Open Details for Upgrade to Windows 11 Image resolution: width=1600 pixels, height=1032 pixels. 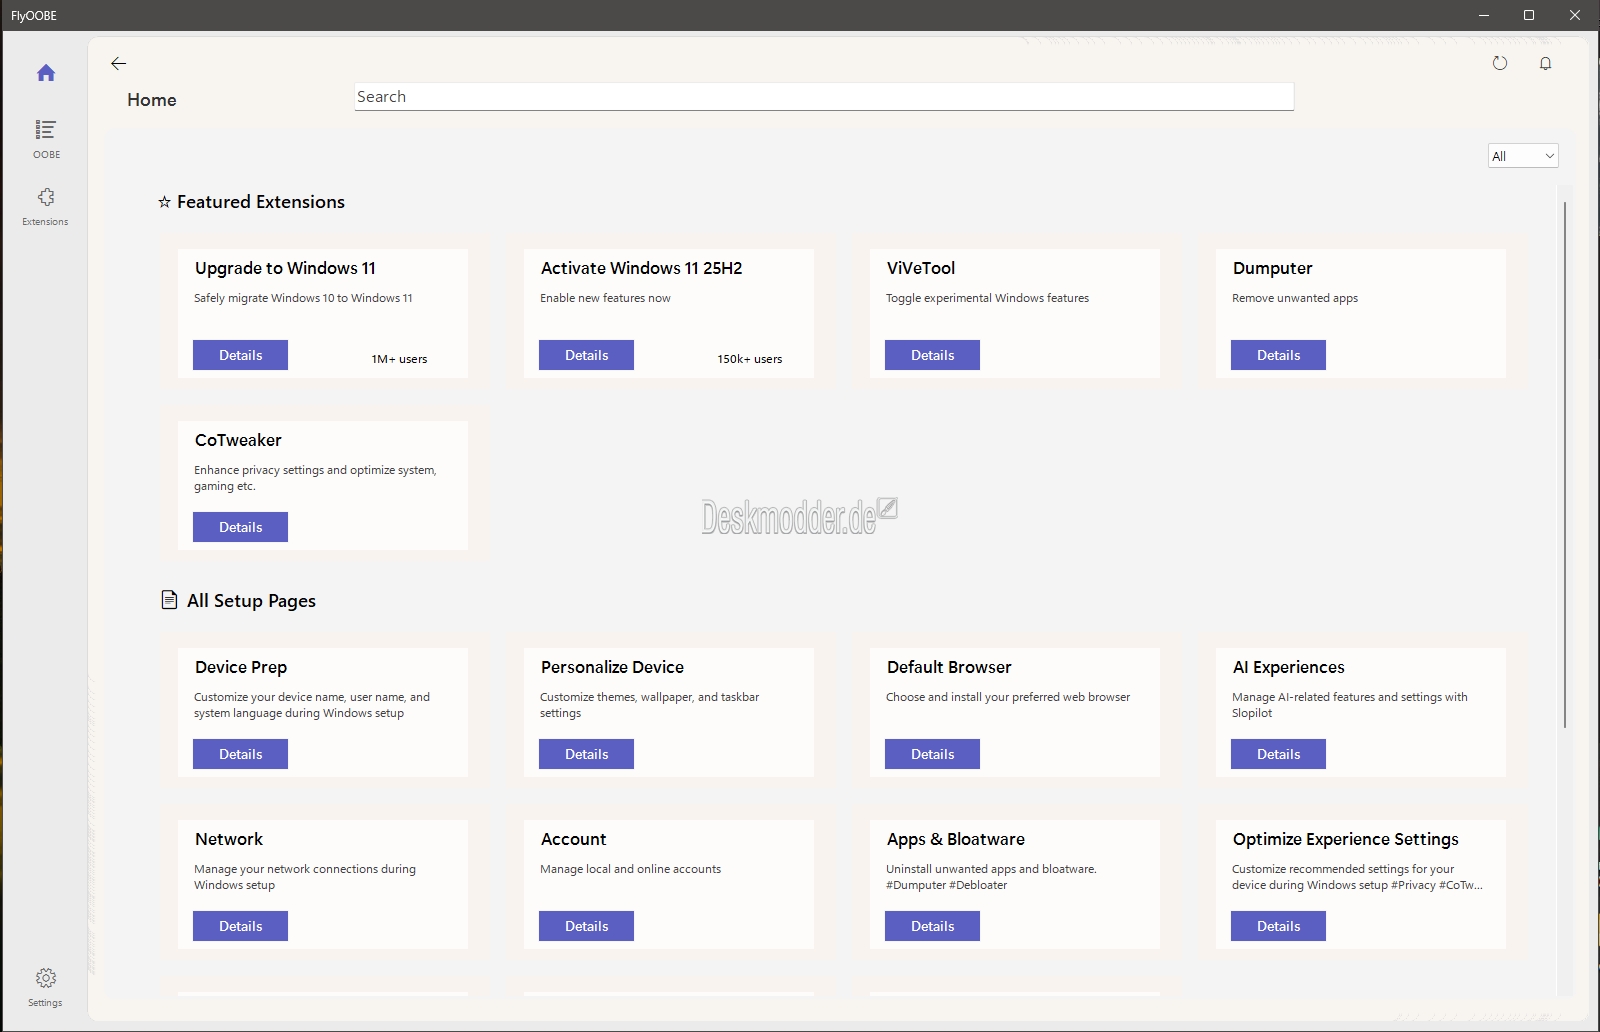240,355
